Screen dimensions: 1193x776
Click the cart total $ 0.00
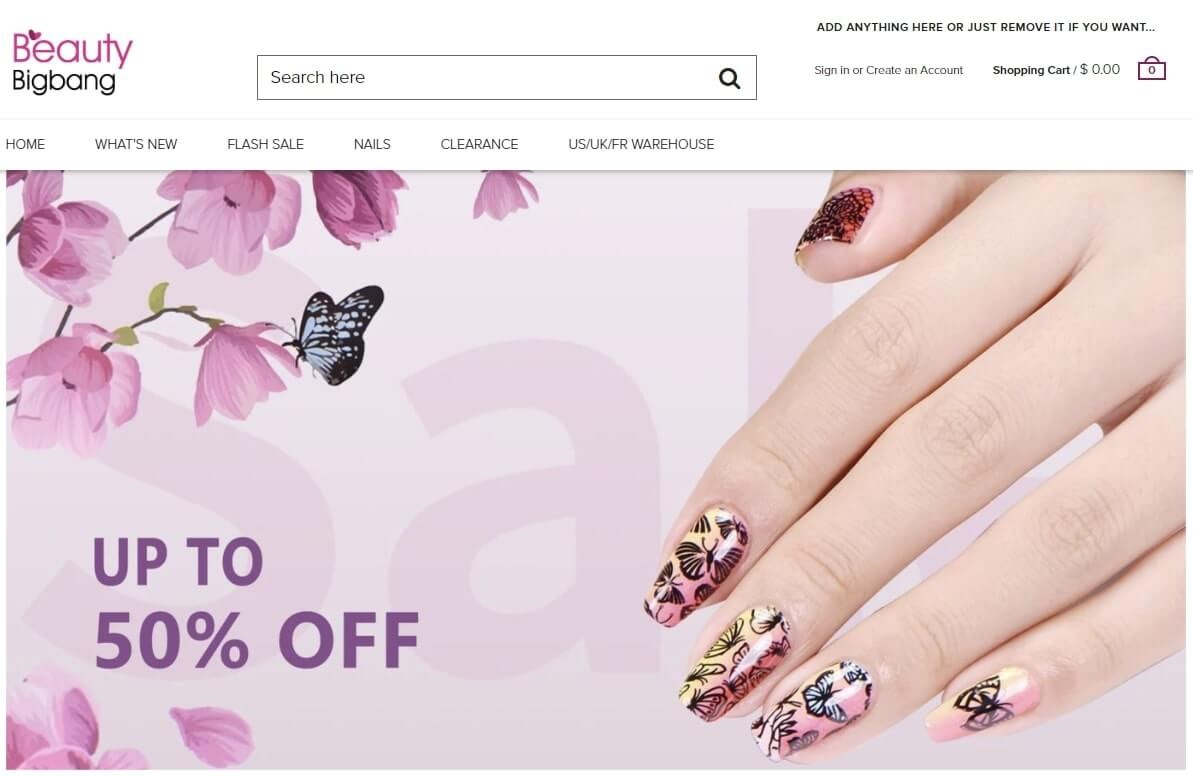pos(1100,69)
